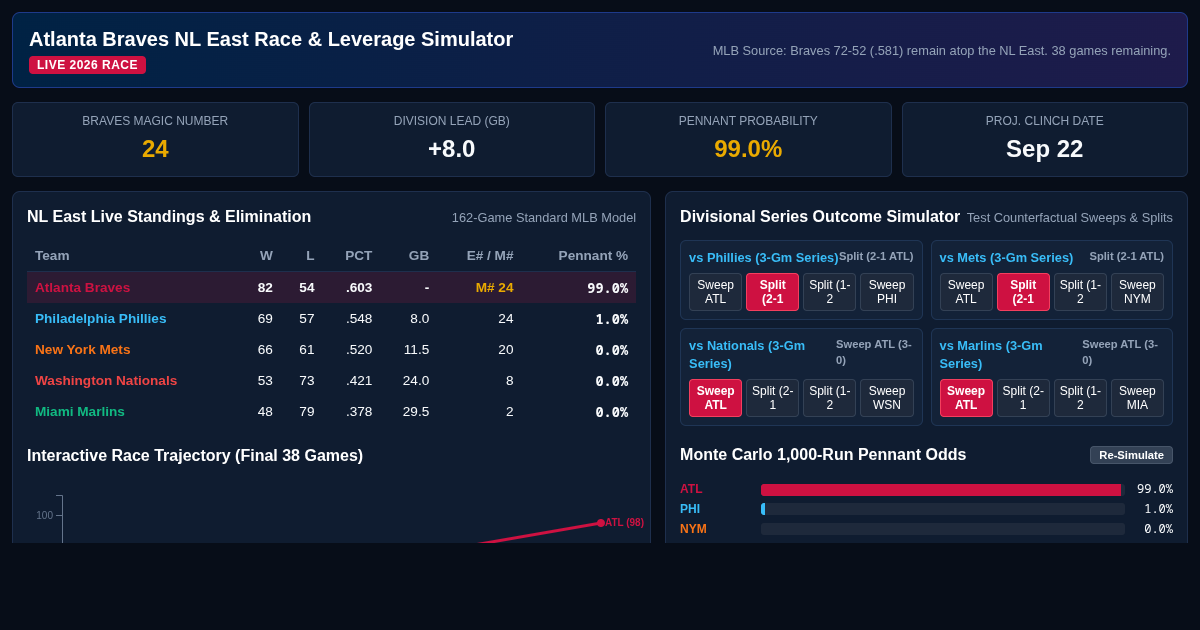The width and height of the screenshot is (1200, 630).
Task: Click the vs Phillies (3-Gm Series) title
Action: click(764, 257)
